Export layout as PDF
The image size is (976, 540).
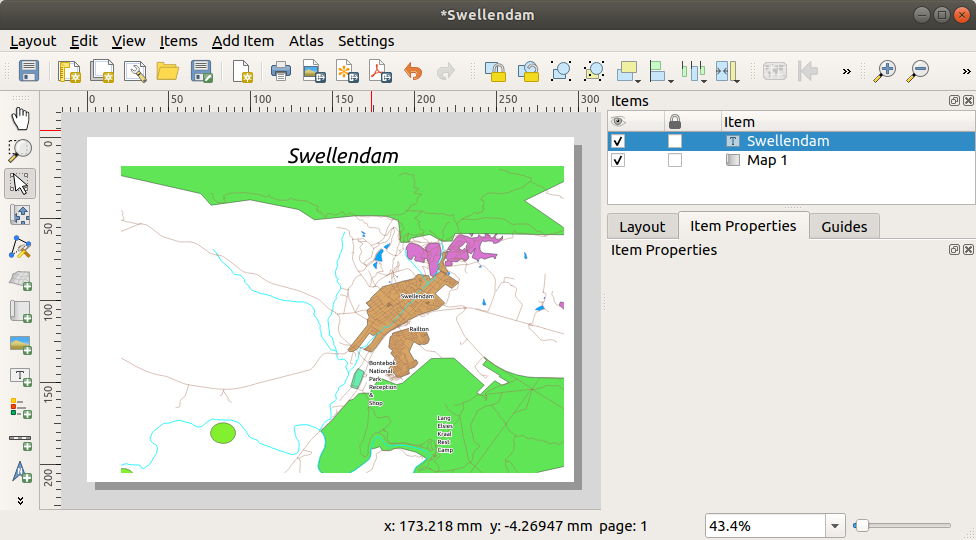[x=380, y=71]
